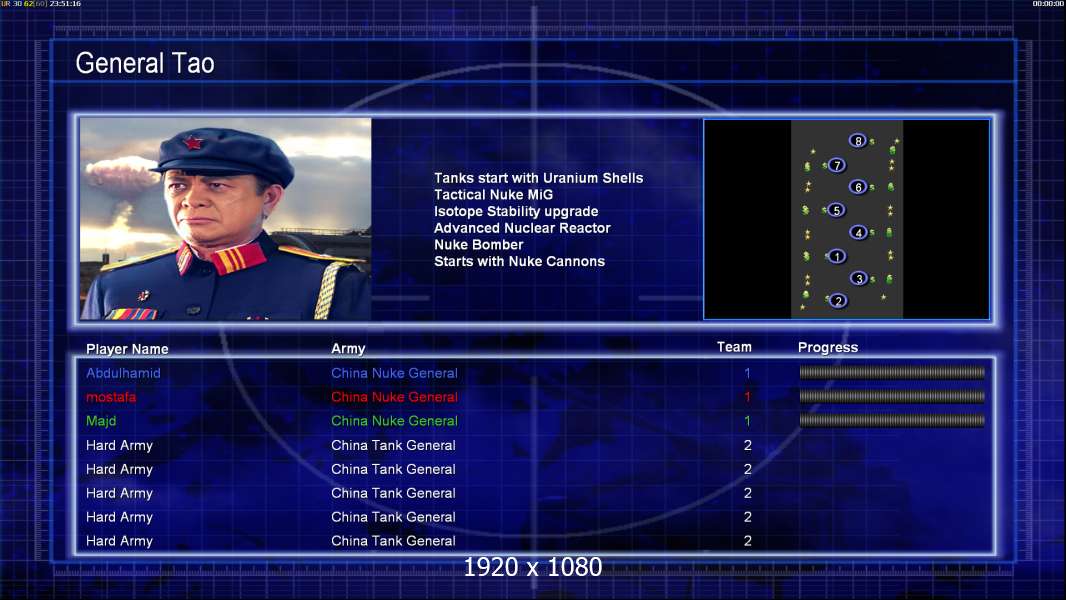Click the "Player Name" column header

tap(127, 349)
